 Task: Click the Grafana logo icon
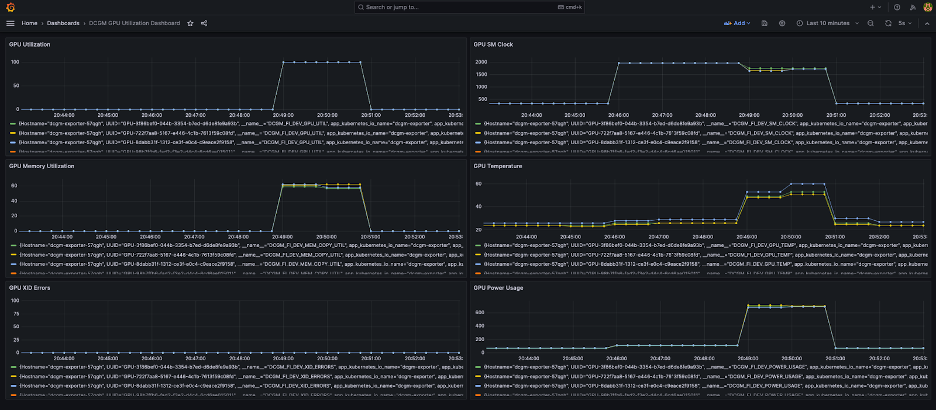pos(10,6)
